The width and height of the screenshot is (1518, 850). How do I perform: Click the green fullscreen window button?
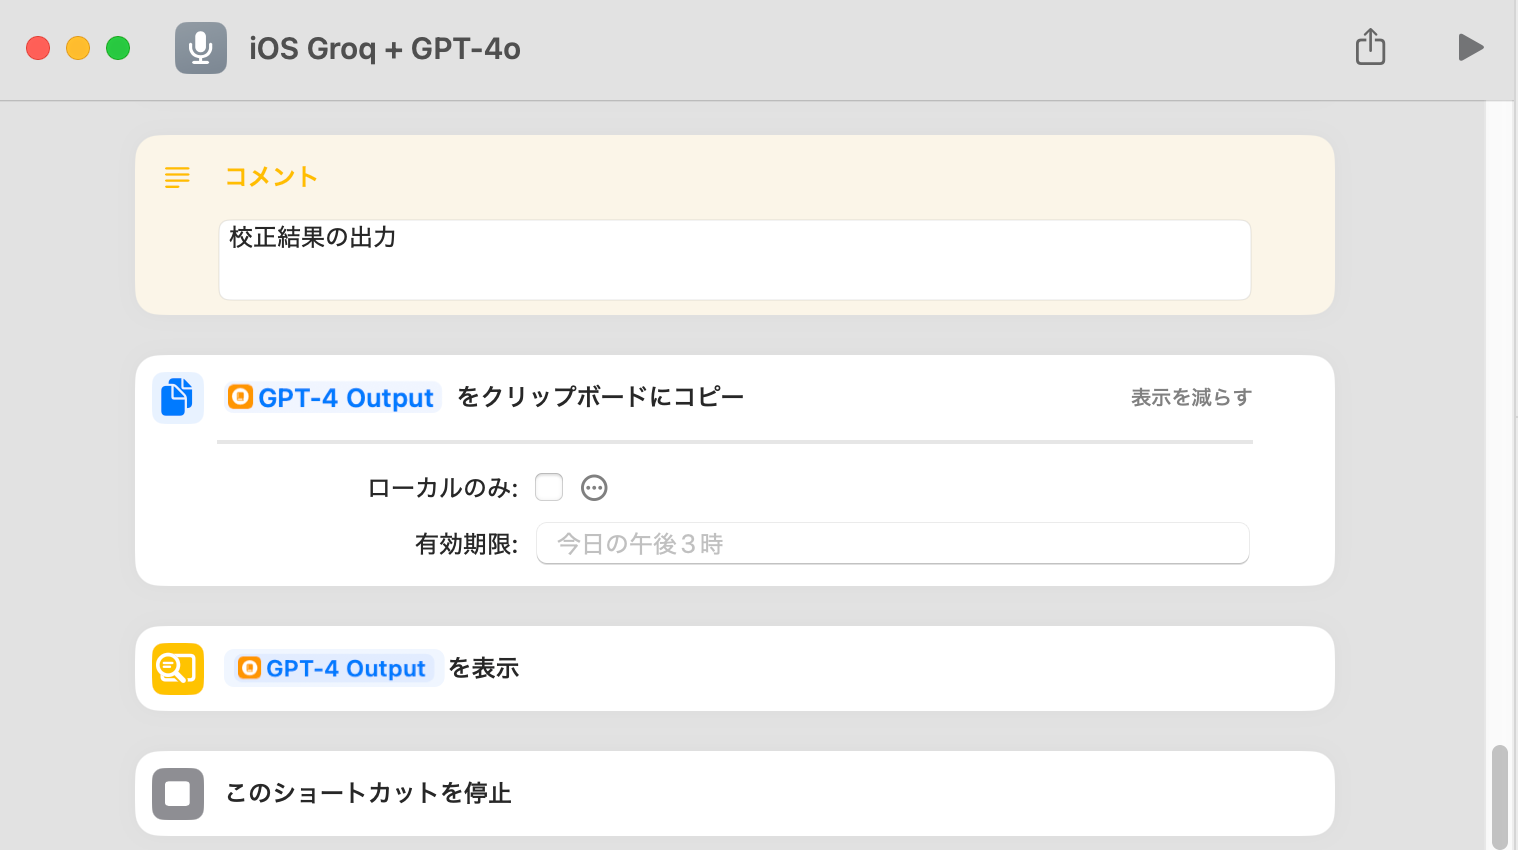118,48
